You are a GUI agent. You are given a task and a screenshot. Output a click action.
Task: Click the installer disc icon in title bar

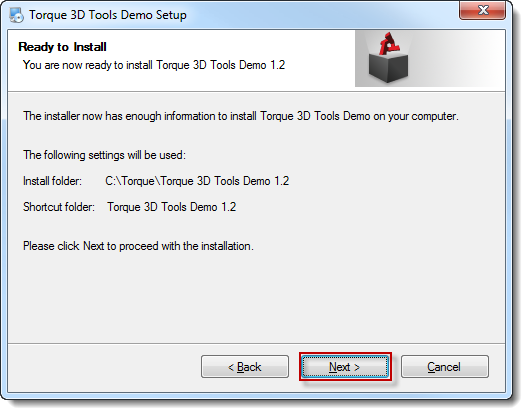[x=16, y=15]
